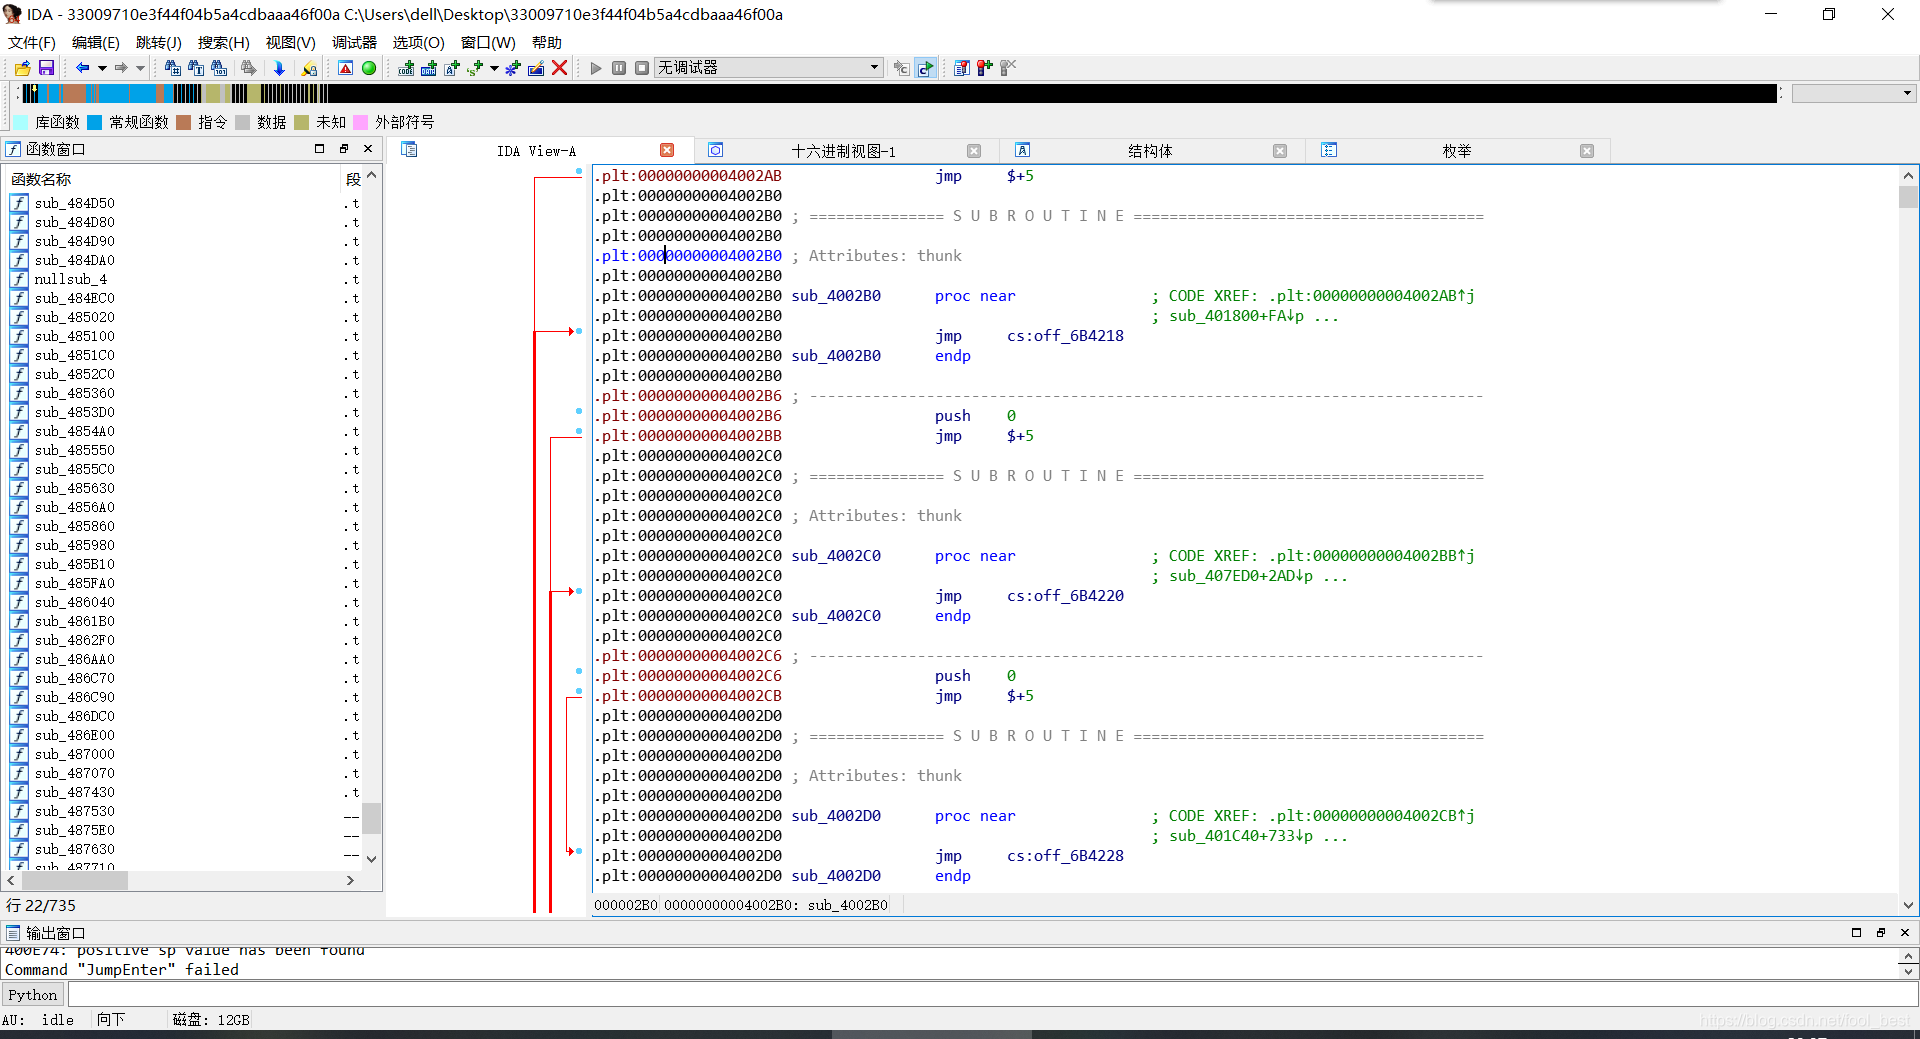Viewport: 1920px width, 1039px height.
Task: Open the 帮助 menu
Action: 547,42
